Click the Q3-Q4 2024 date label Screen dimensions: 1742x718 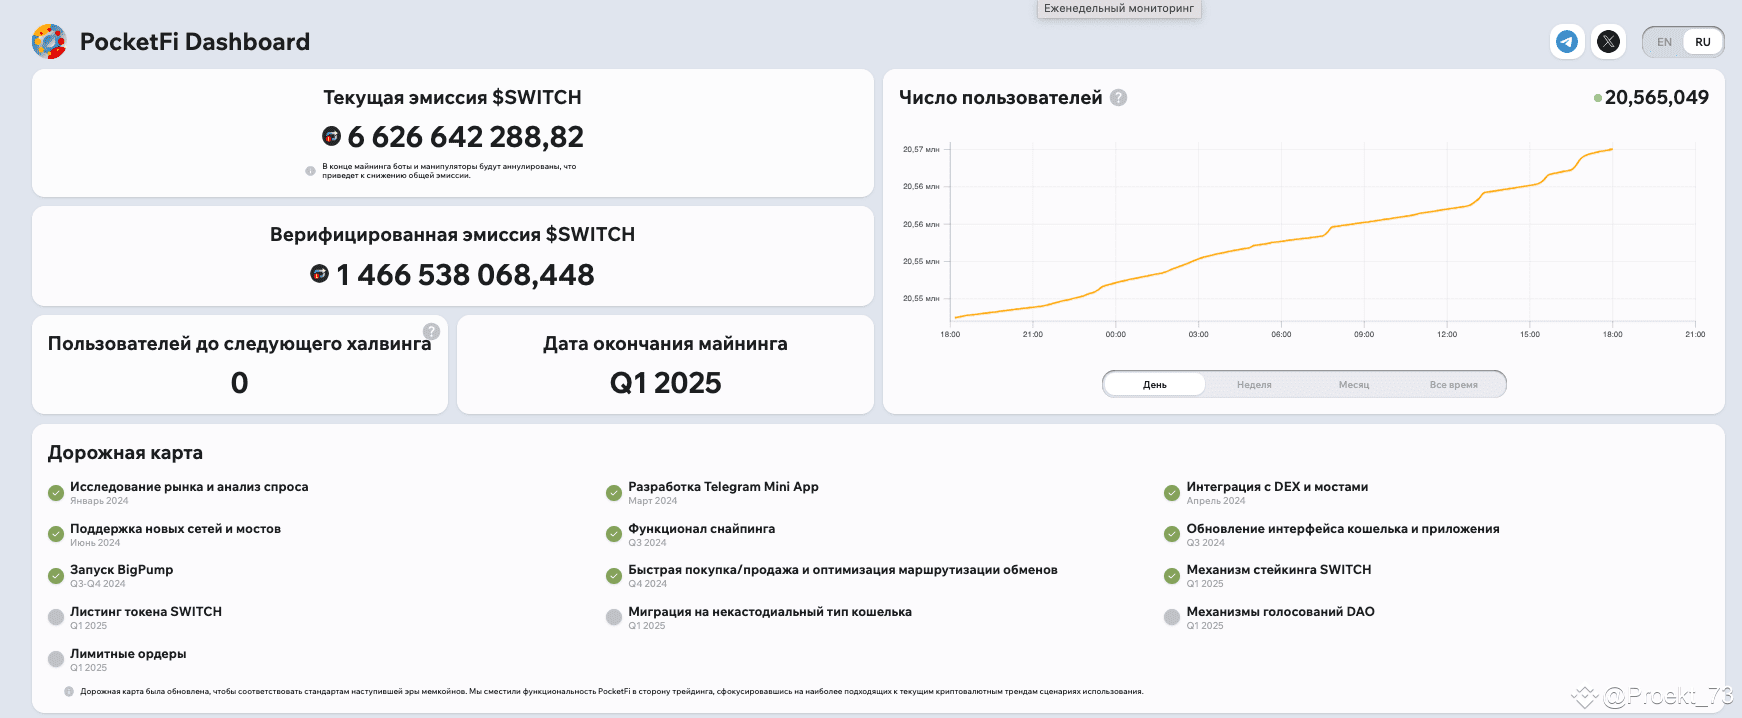[98, 584]
